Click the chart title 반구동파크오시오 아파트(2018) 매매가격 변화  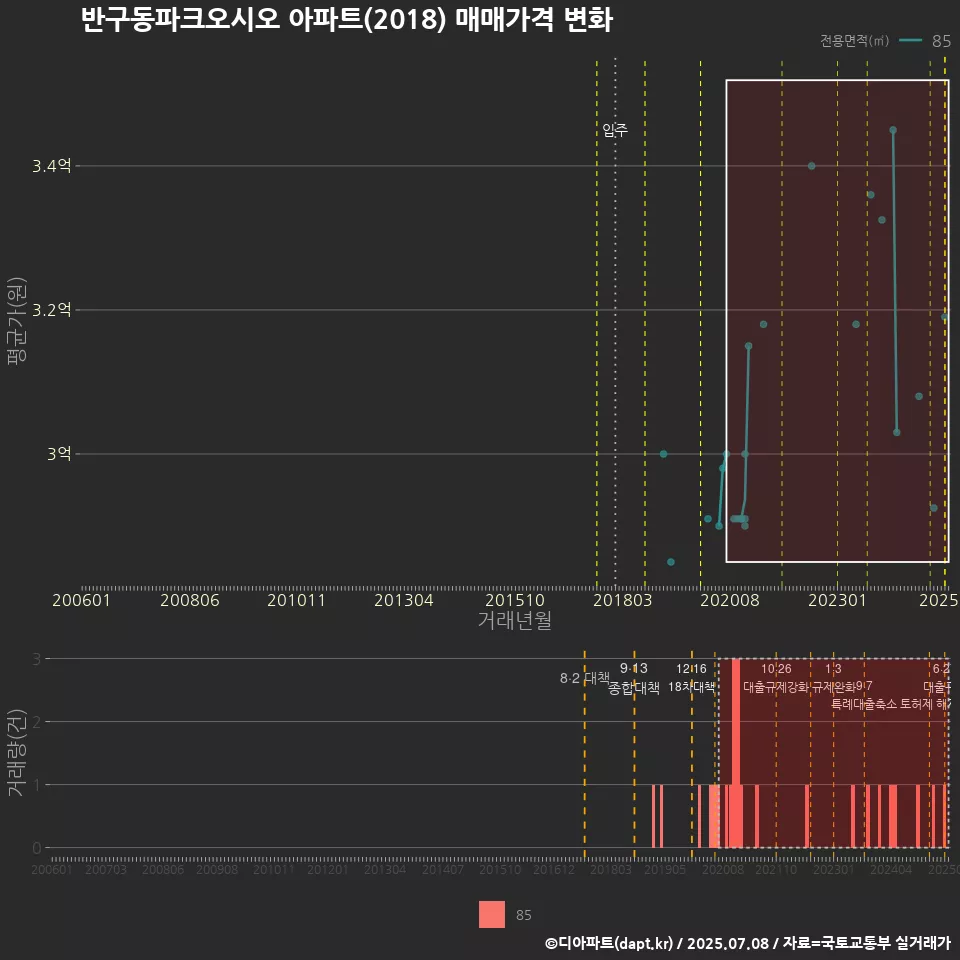coord(347,20)
